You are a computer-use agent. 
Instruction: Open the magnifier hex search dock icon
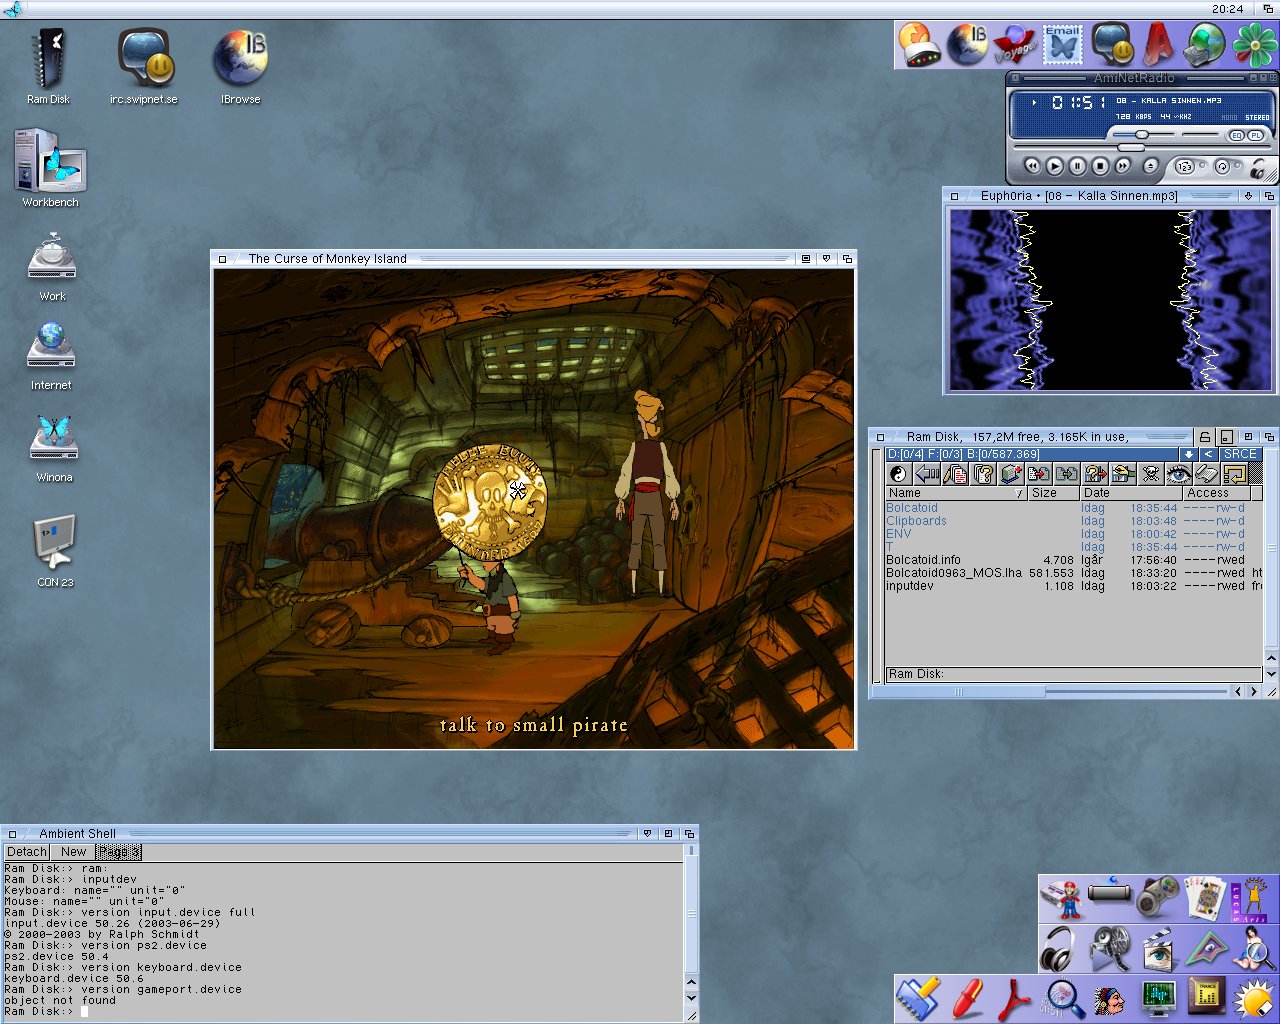tap(1063, 998)
